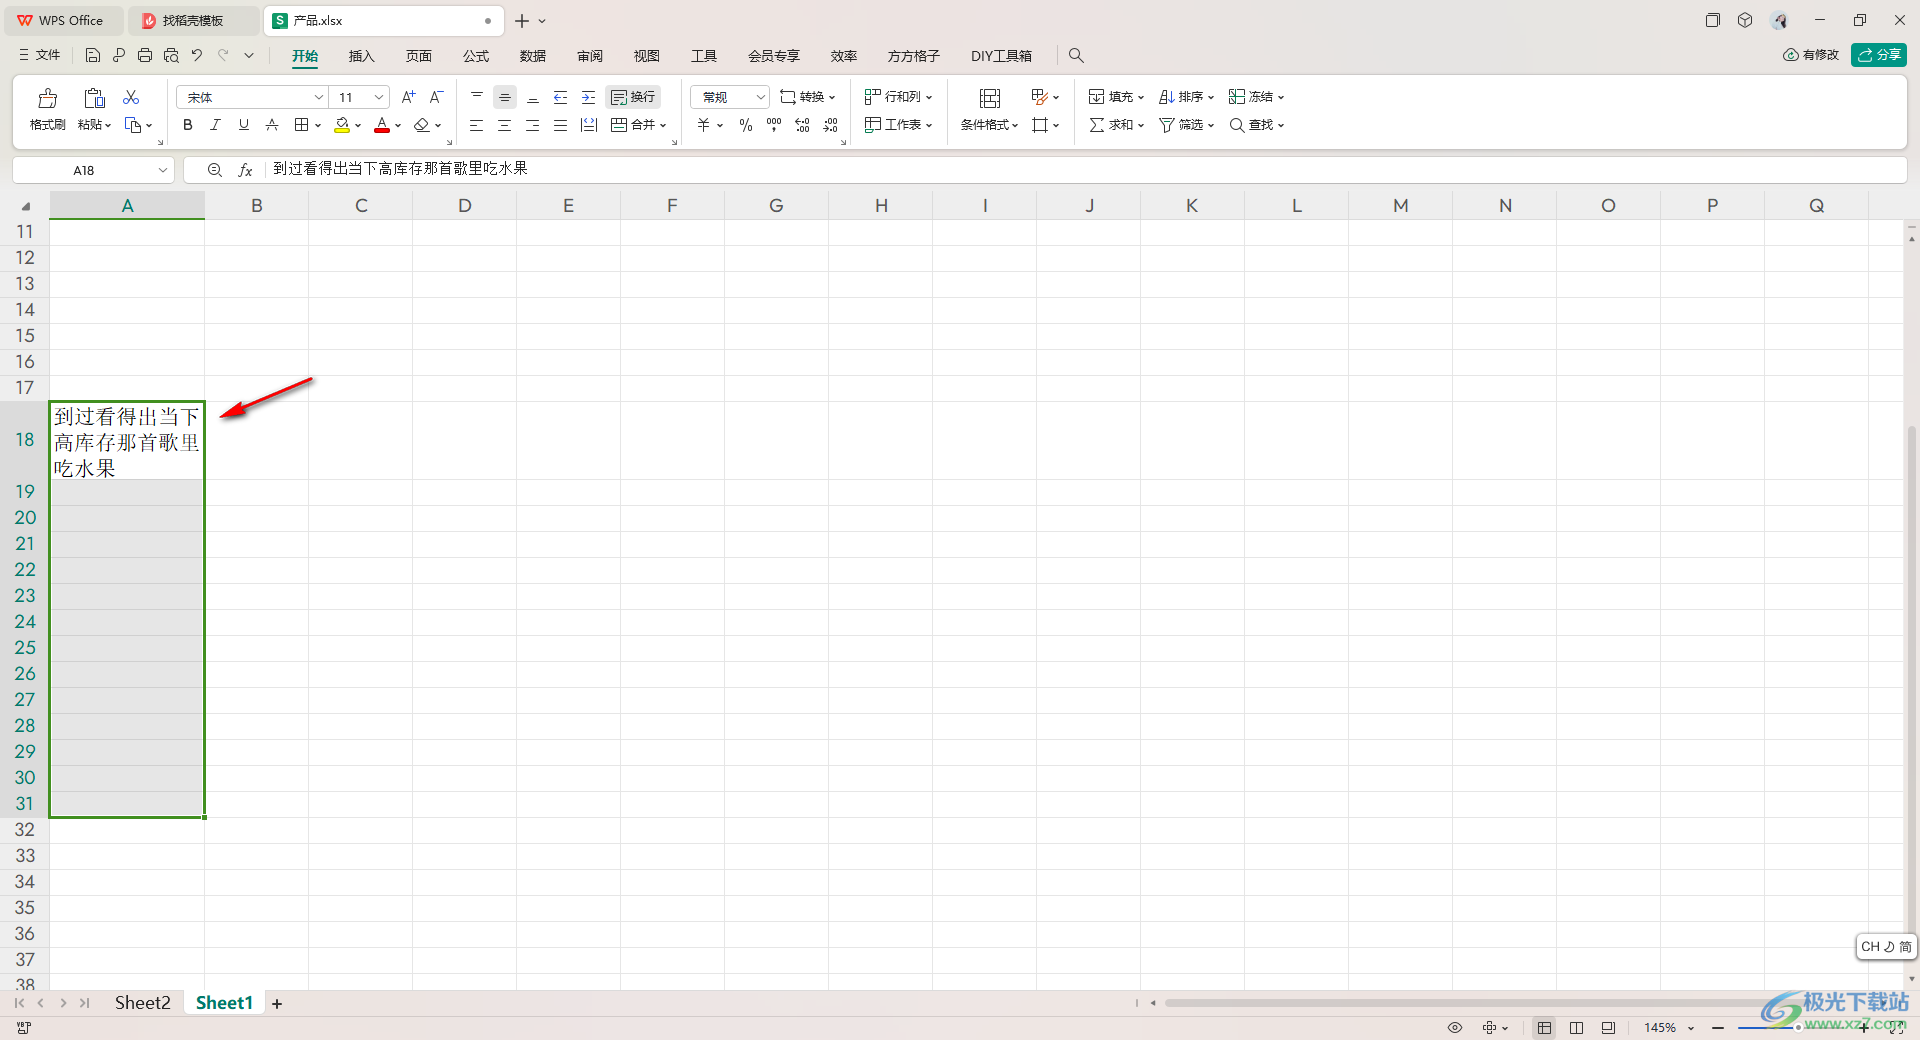Toggle align text left
1920x1040 pixels.
coord(477,125)
